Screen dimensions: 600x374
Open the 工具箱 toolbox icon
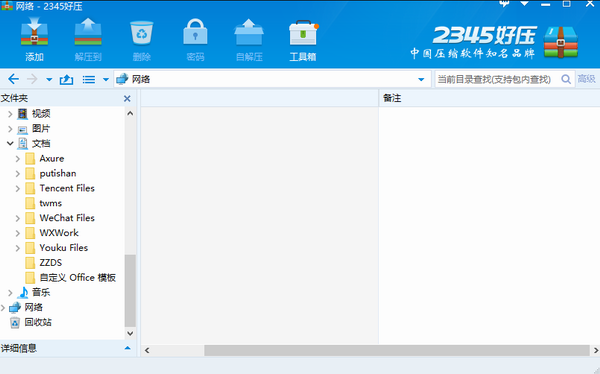303,33
